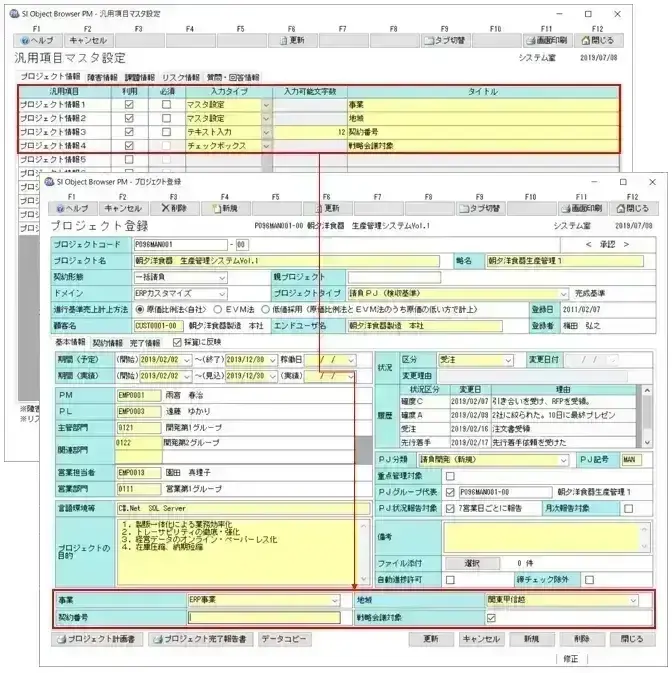Click 削除 F3 toolbar button in プロジェクト登録
Image resolution: width=672 pixels, height=673 pixels.
click(x=174, y=209)
